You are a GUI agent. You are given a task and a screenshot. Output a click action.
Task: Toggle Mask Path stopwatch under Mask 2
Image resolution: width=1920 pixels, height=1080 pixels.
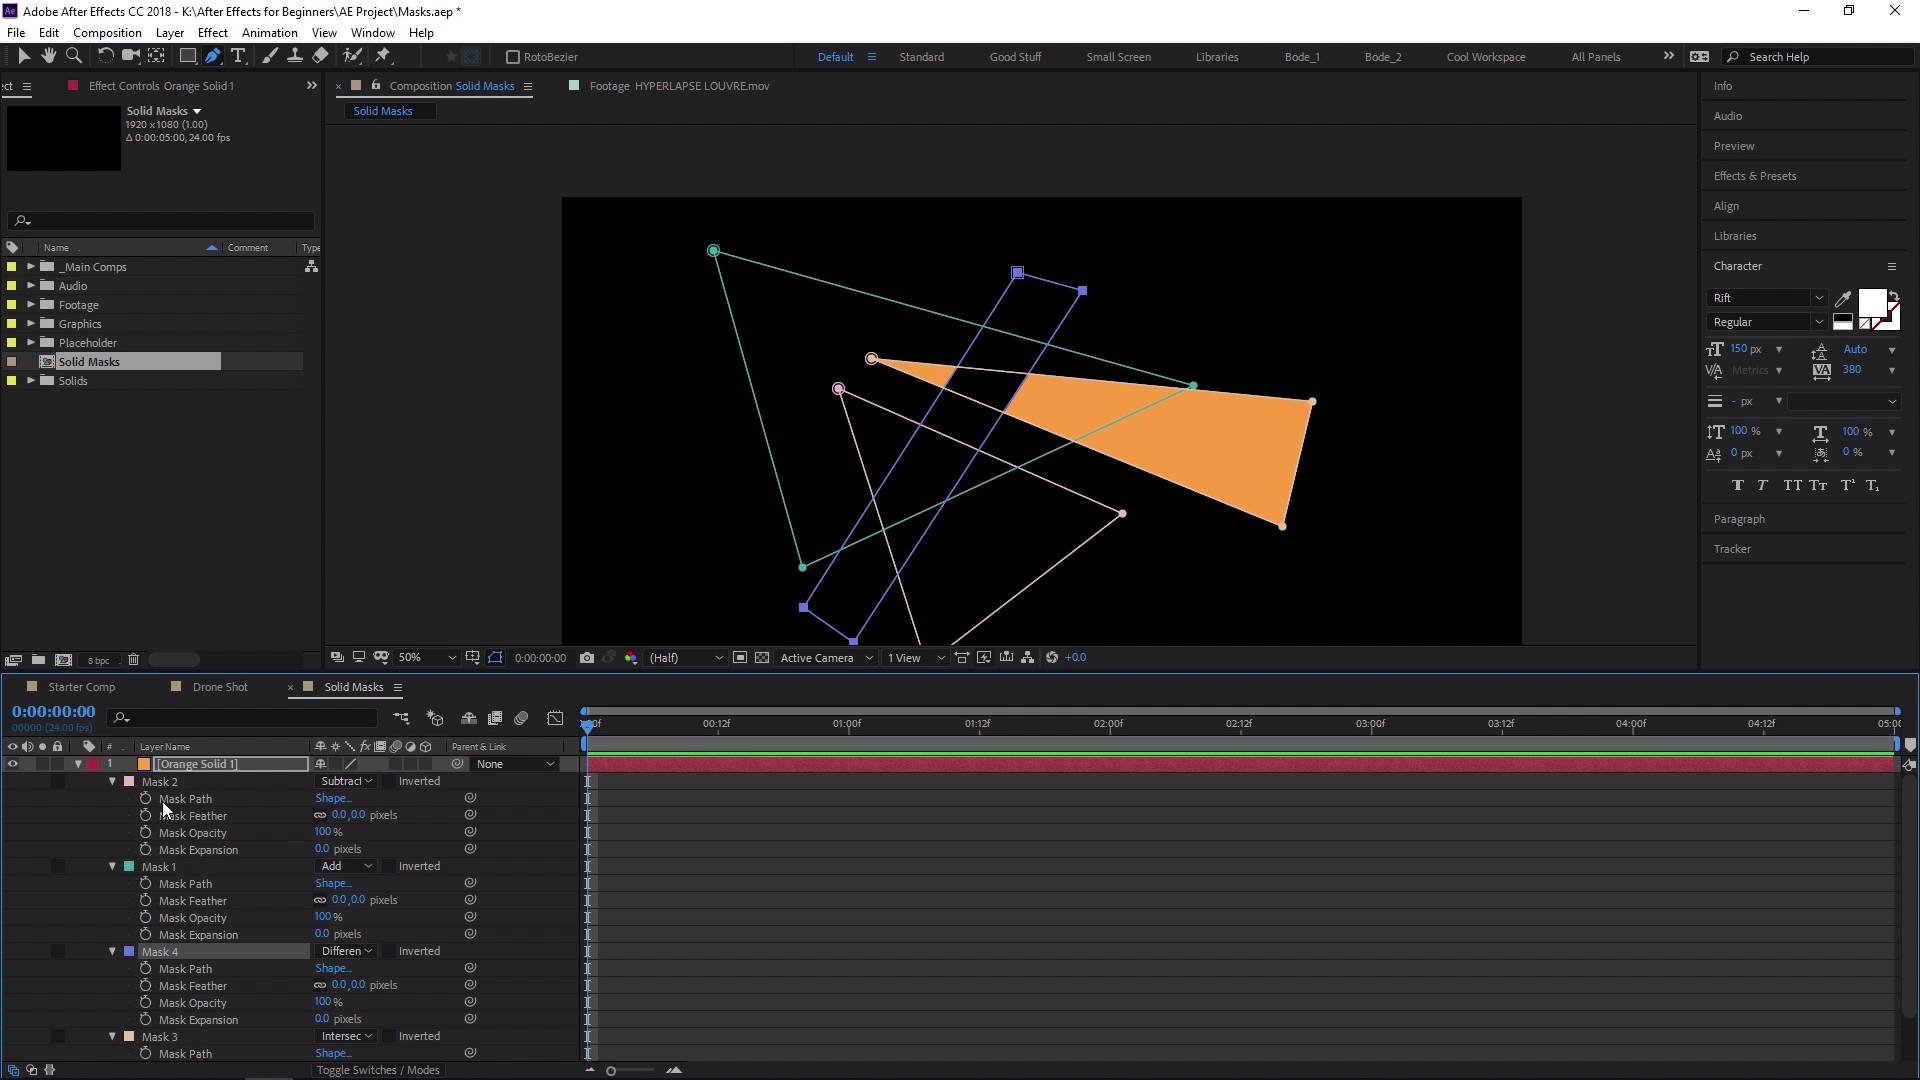[x=146, y=798]
